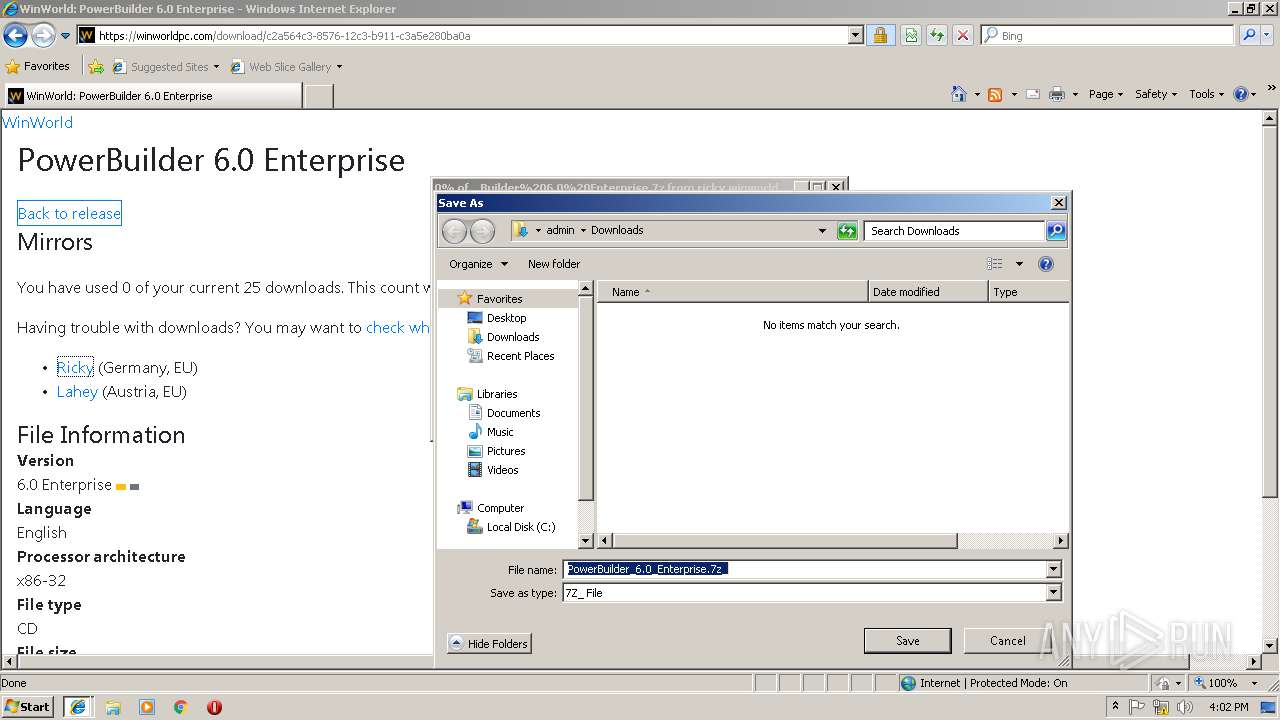Image resolution: width=1280 pixels, height=720 pixels.
Task: Expand the views dropdown arrow
Action: pyautogui.click(x=1019, y=264)
